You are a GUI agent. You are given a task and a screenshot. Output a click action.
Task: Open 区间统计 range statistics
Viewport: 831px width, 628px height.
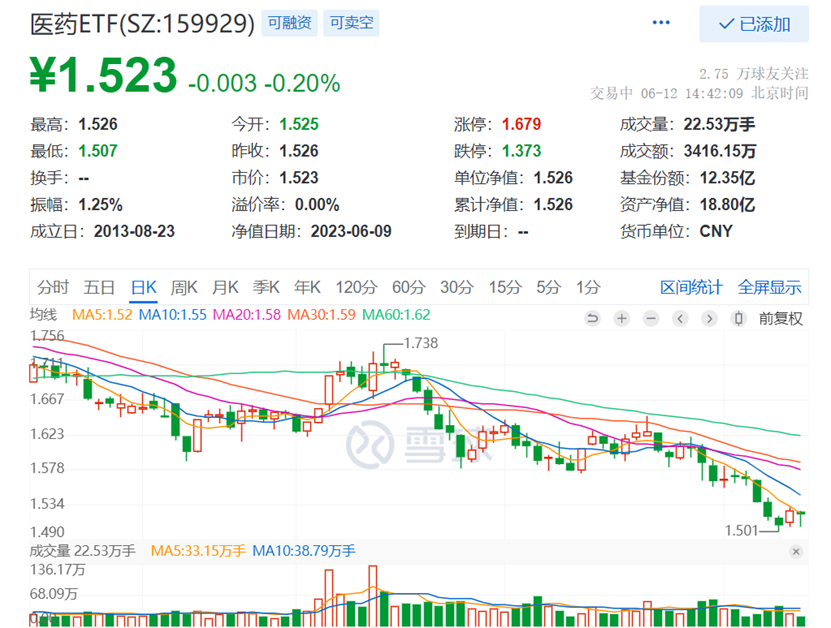click(x=691, y=287)
